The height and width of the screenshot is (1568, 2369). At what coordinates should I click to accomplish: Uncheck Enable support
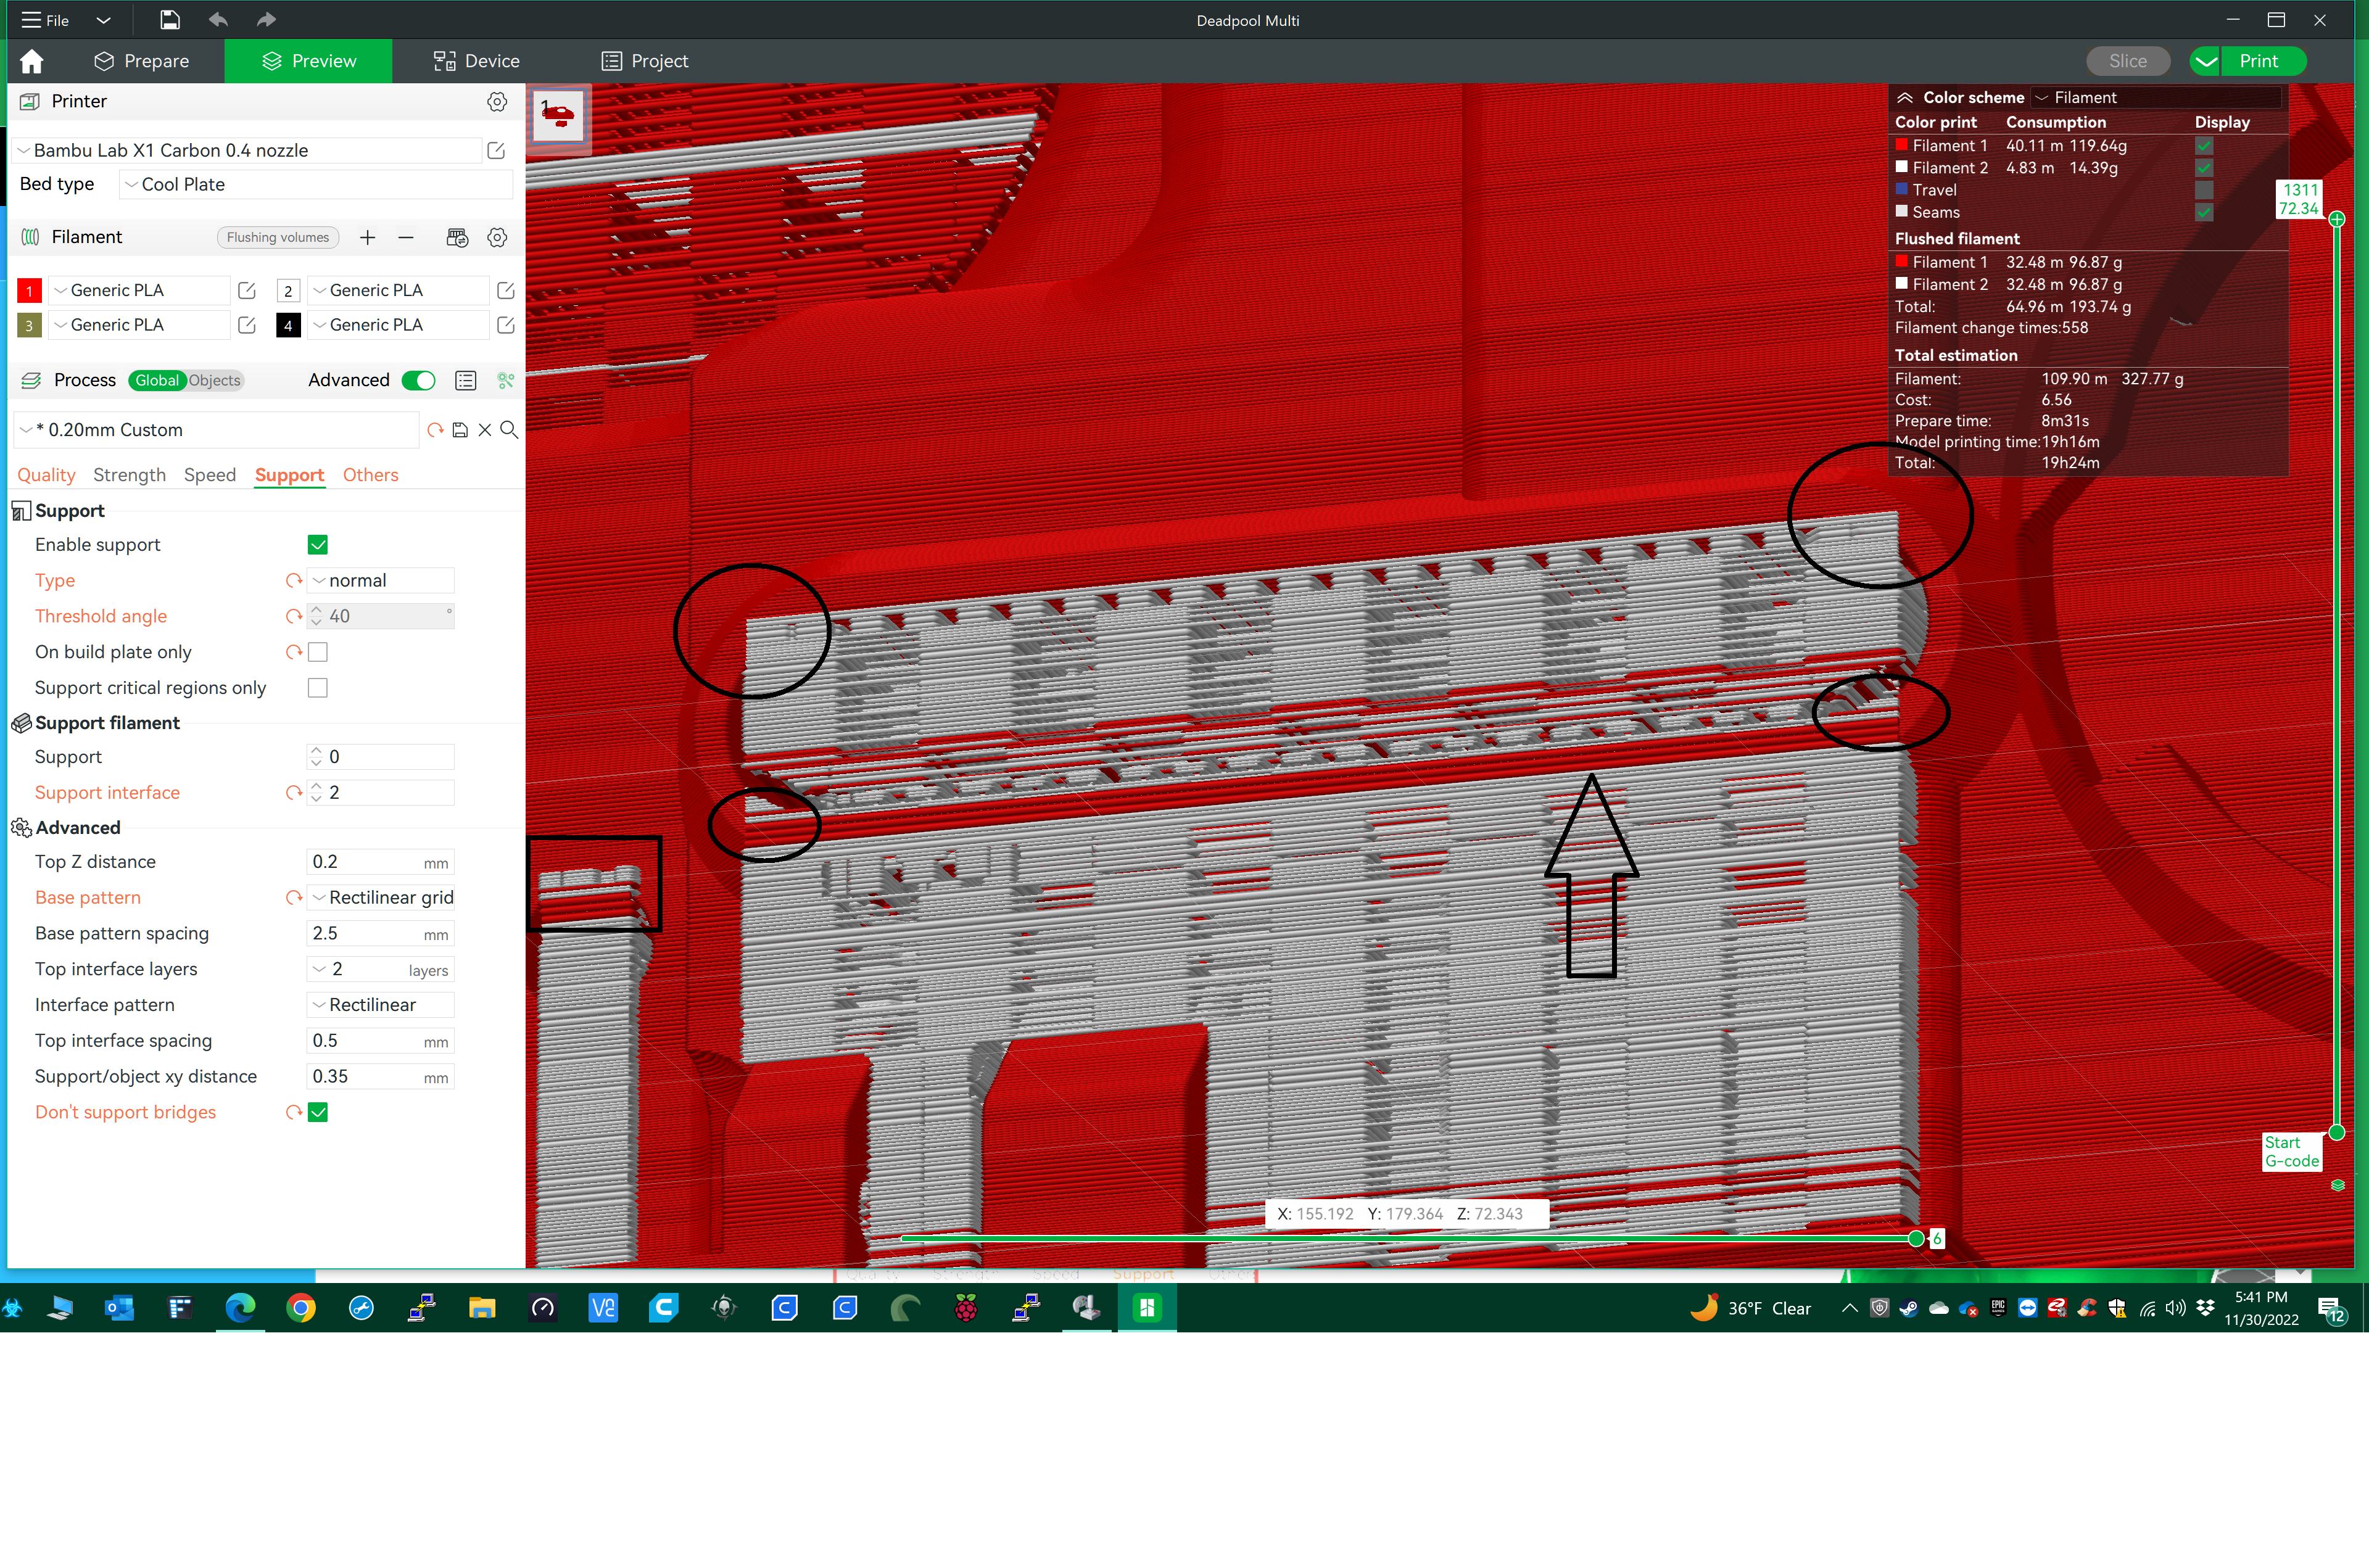click(318, 545)
